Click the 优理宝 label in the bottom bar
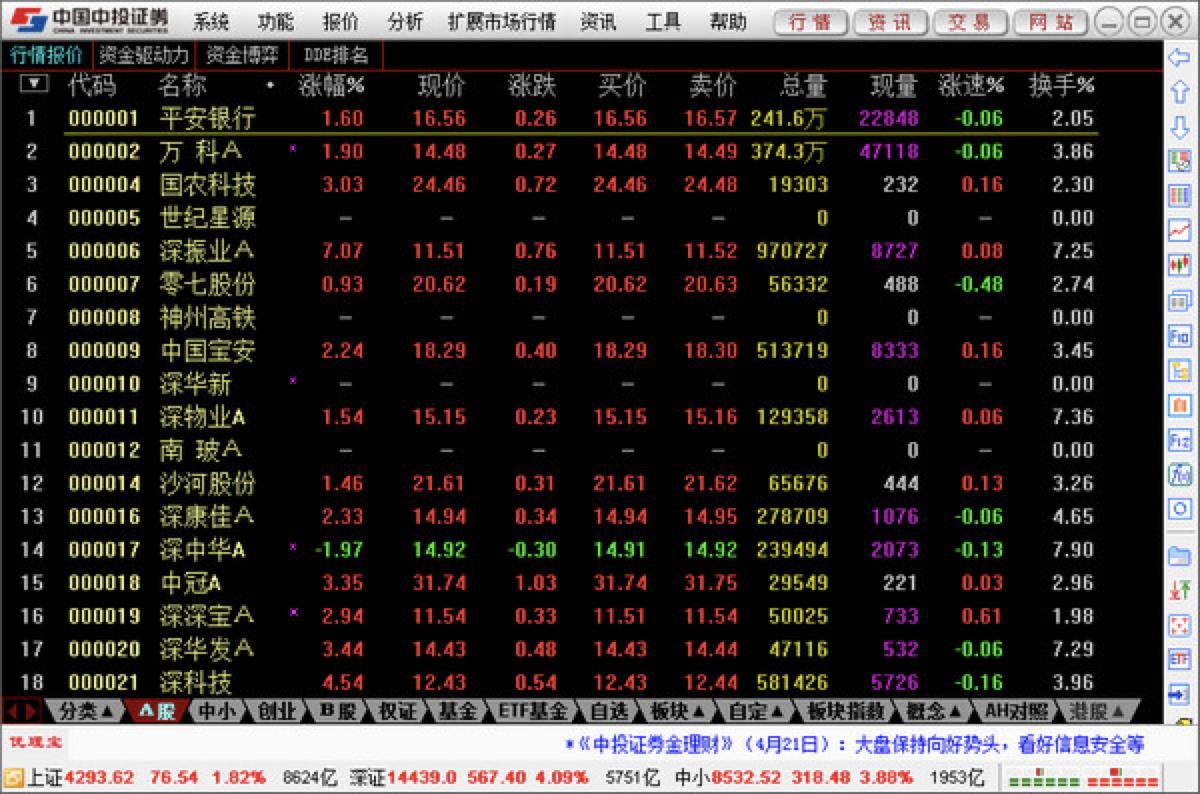The width and height of the screenshot is (1200, 794). [34, 743]
